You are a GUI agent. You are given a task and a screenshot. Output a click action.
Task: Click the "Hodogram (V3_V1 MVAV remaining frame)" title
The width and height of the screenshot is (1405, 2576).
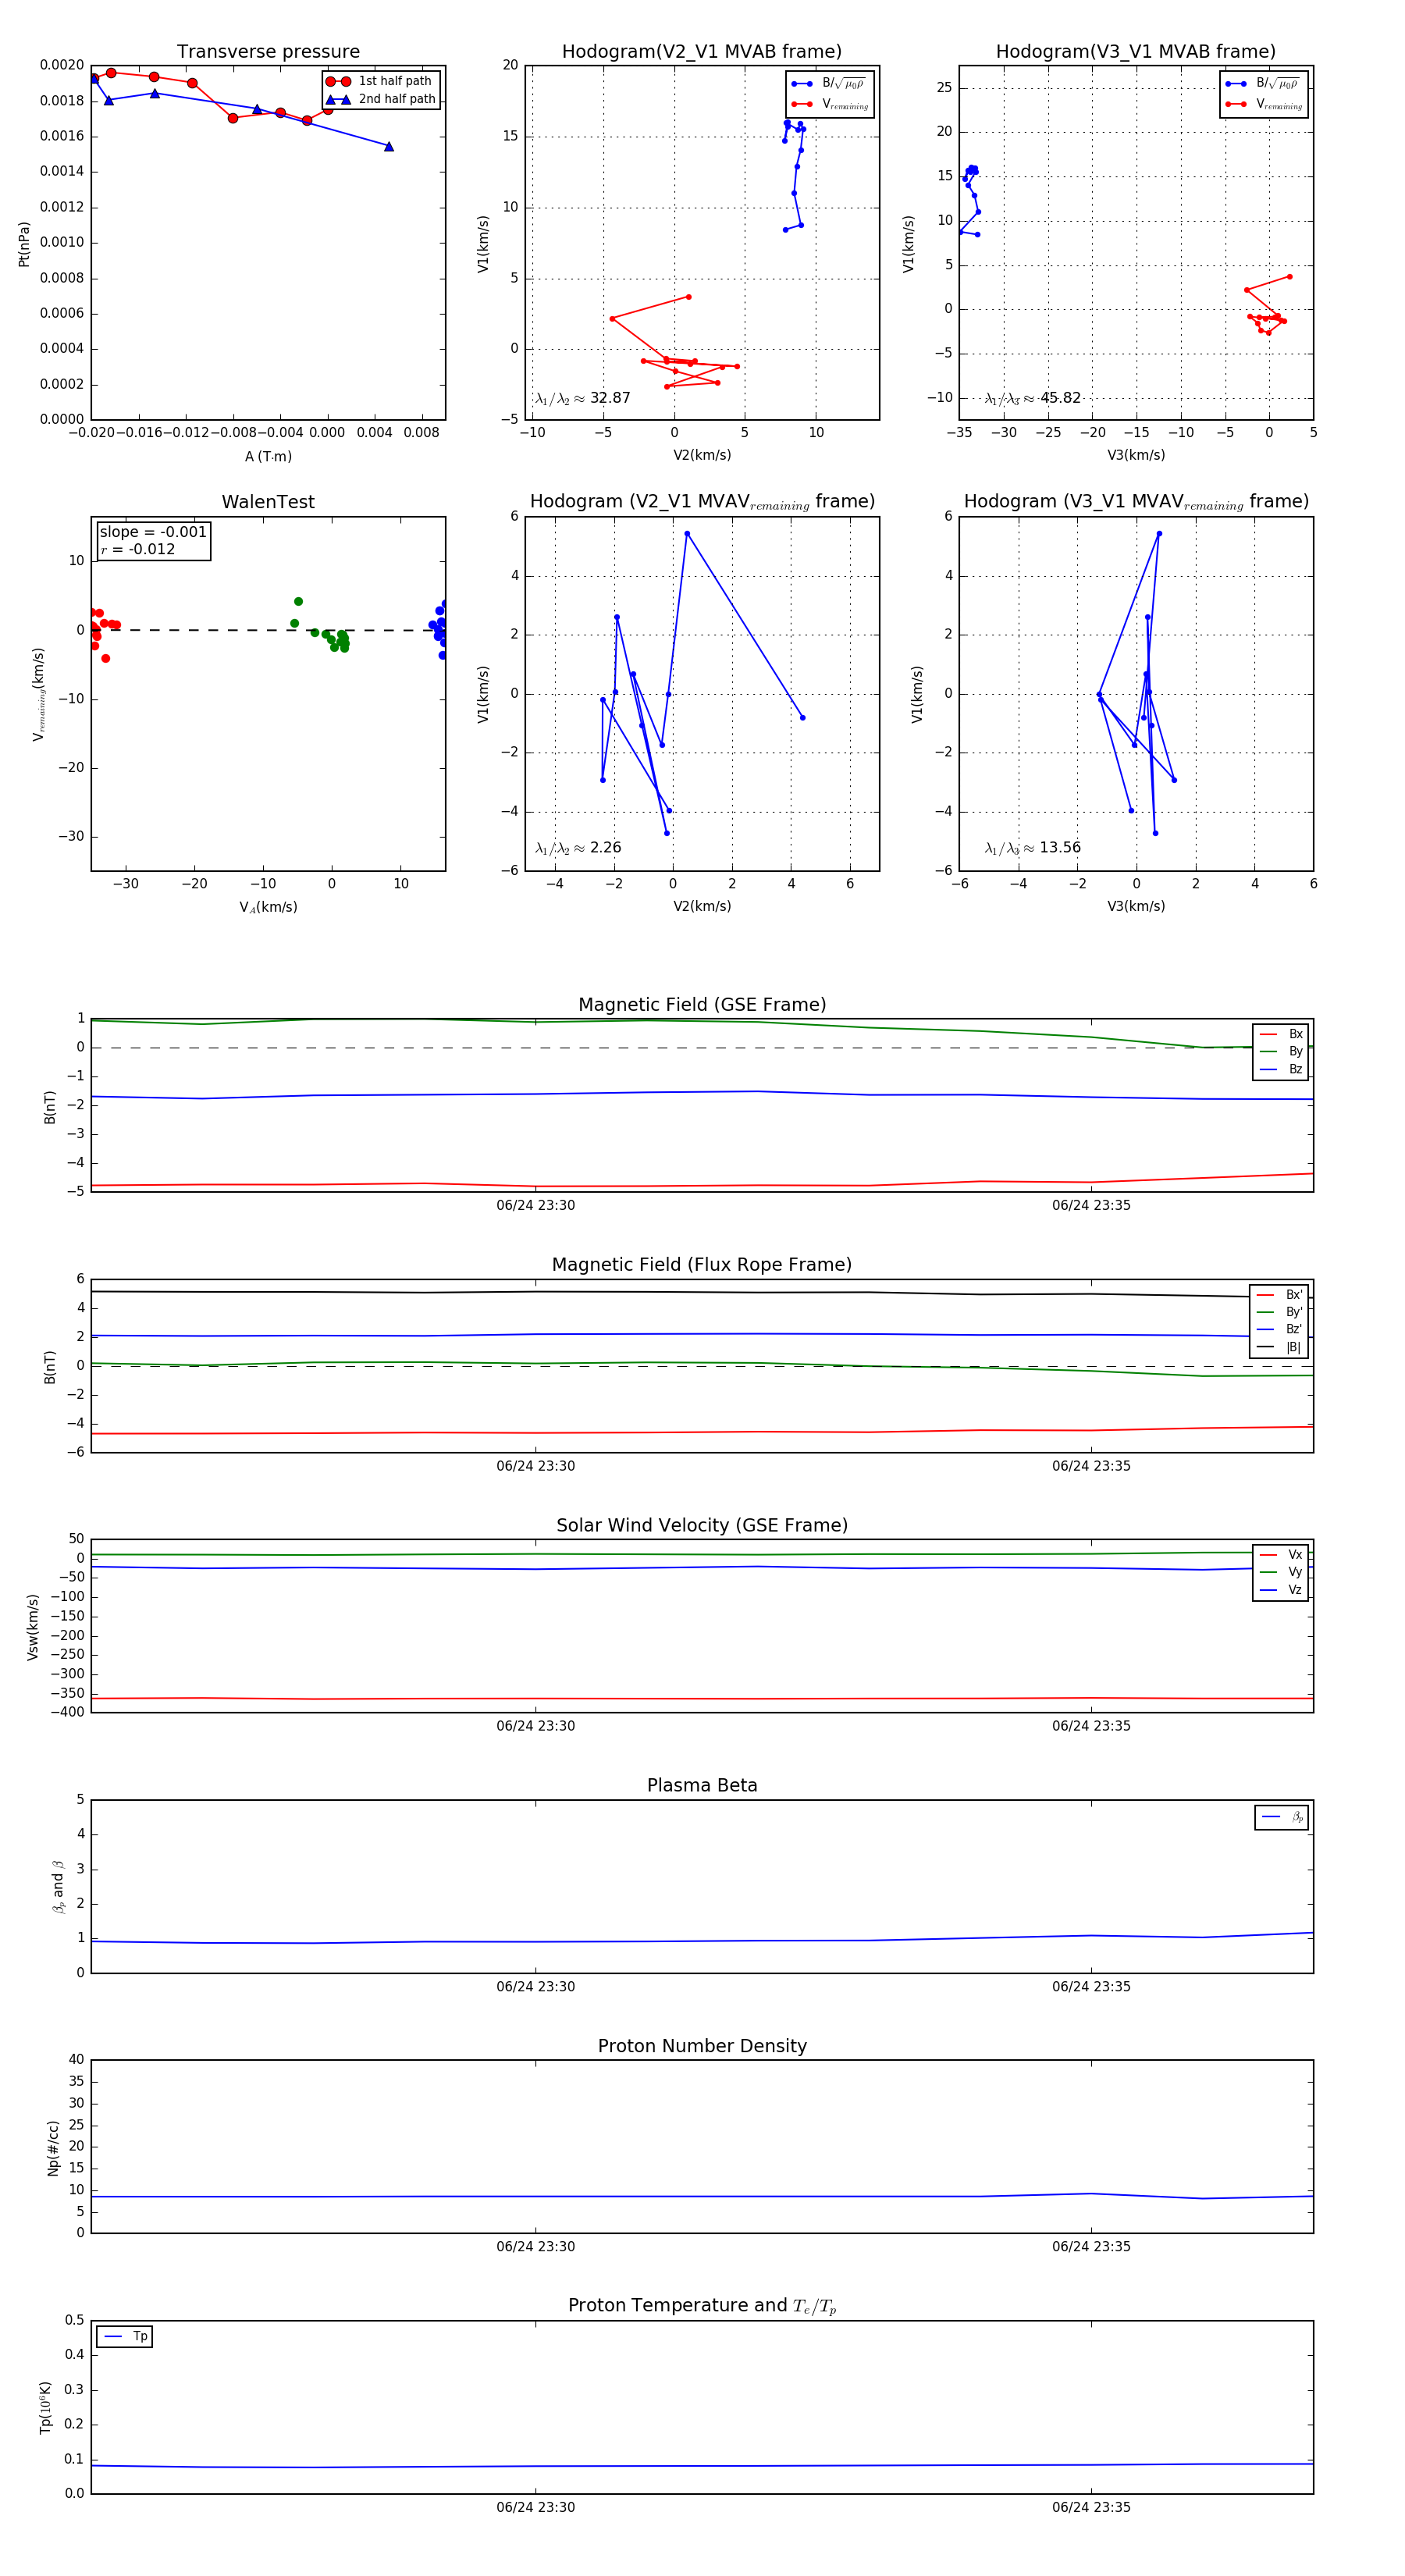pos(1136,502)
